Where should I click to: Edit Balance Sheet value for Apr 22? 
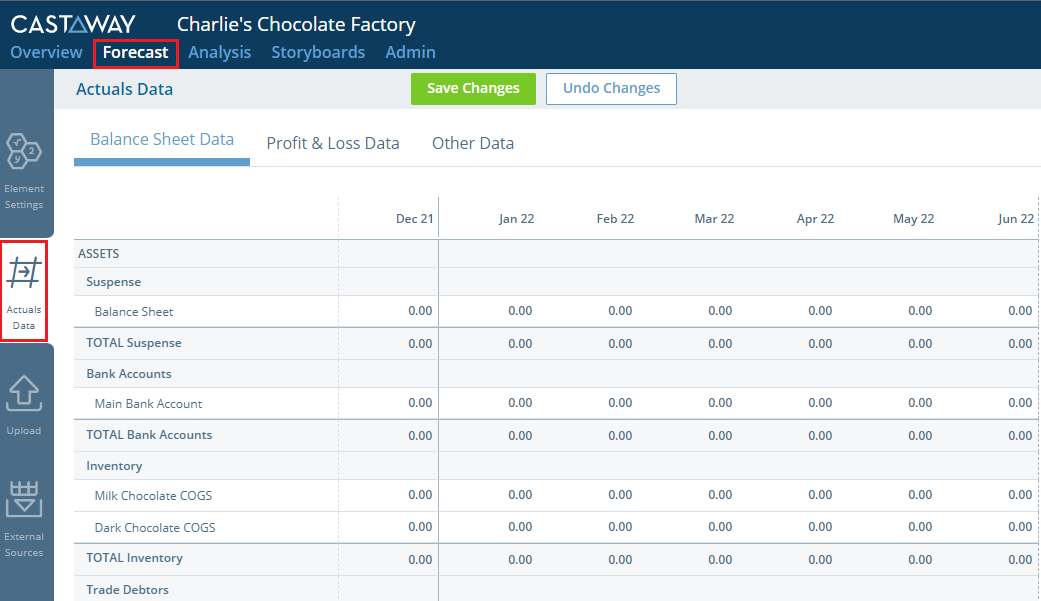(x=820, y=311)
